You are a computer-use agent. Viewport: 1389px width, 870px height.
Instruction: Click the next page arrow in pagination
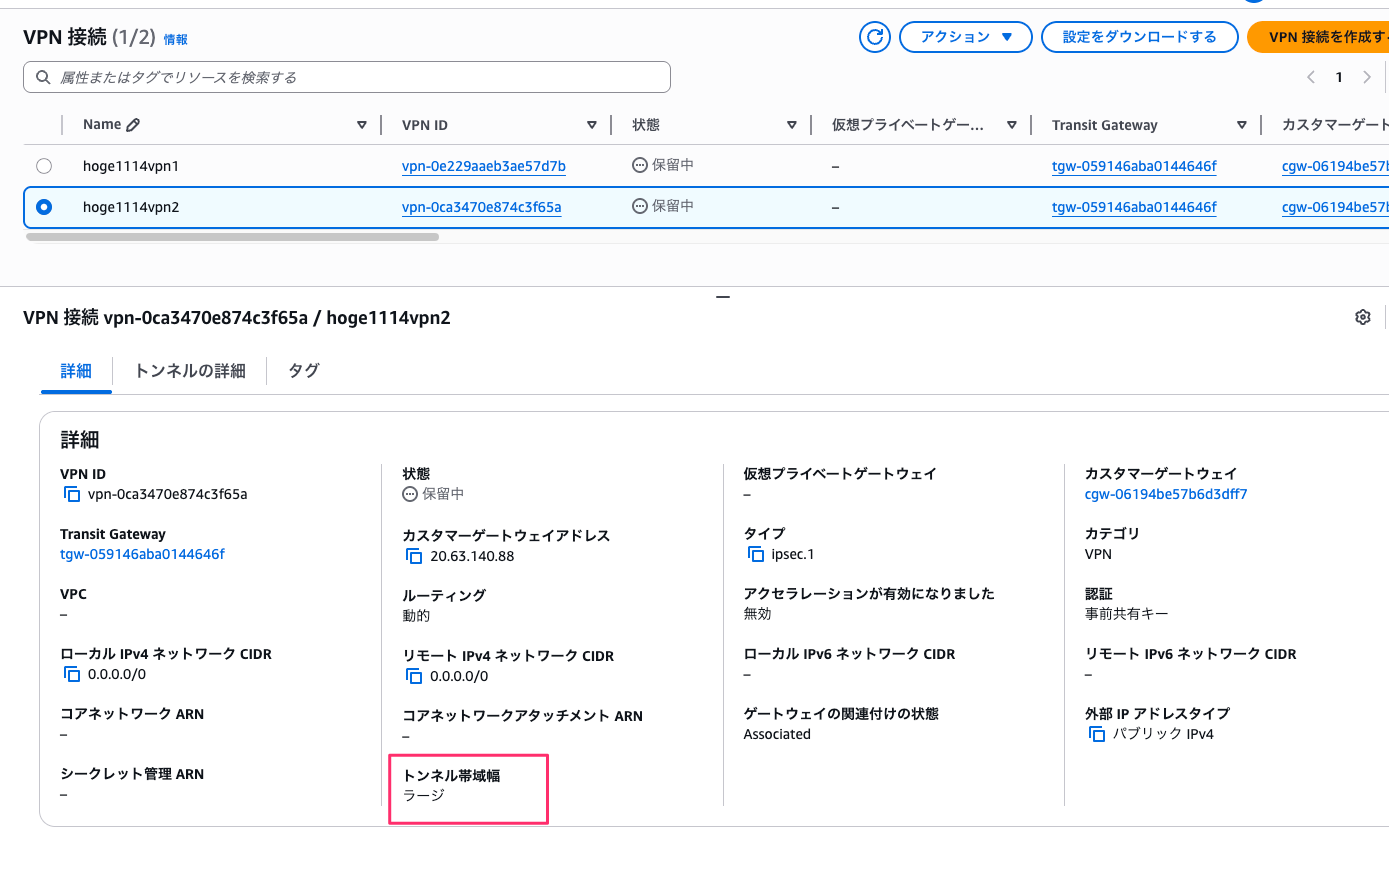[1367, 76]
